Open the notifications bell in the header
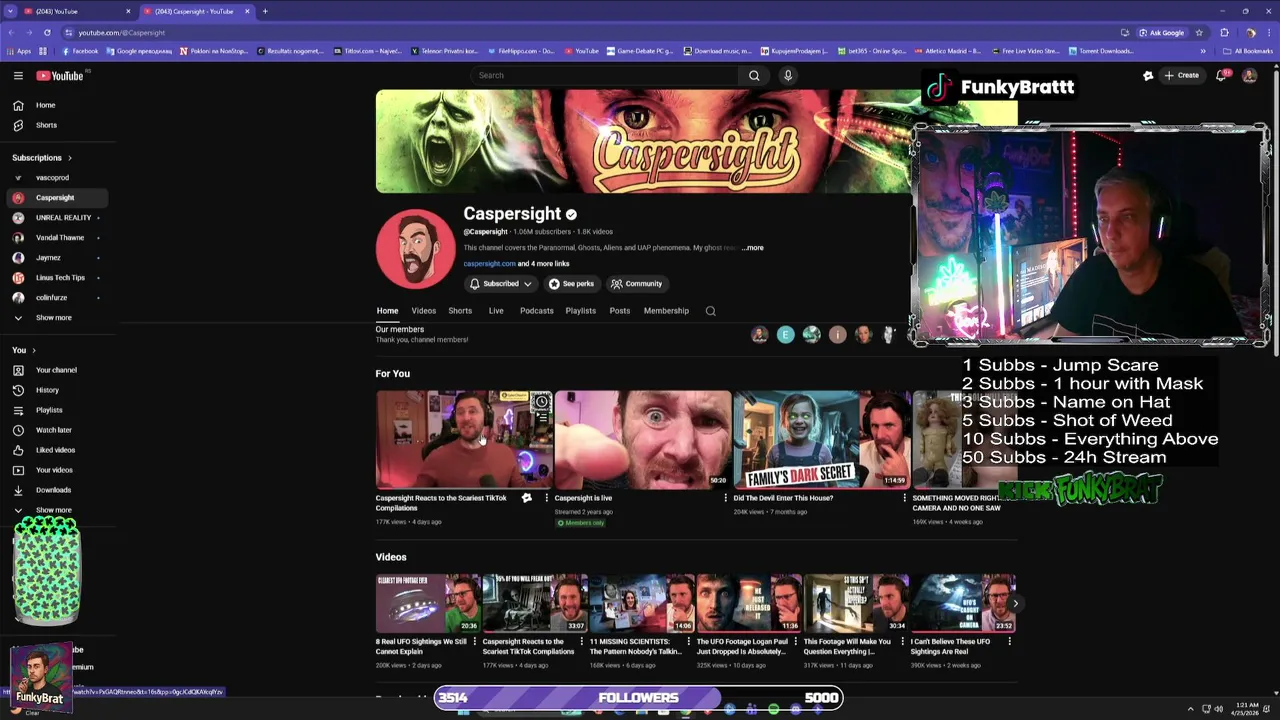This screenshot has width=1280, height=720. [x=1221, y=75]
